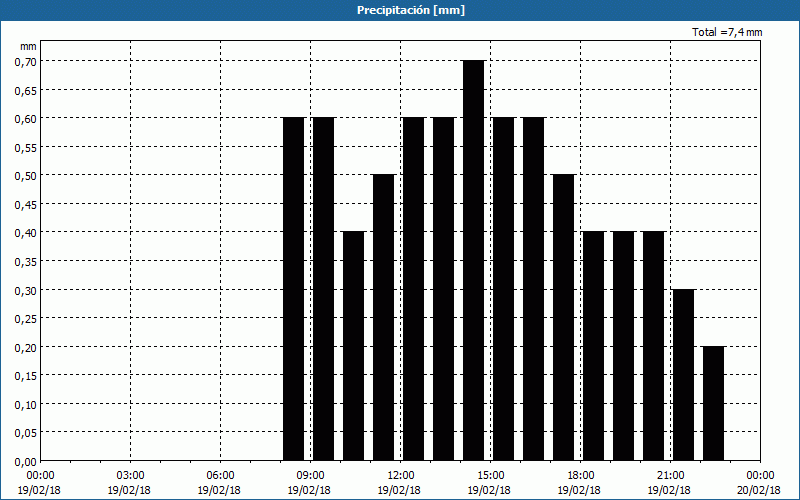
Task: Select the 0,40 bar starting at 18:00
Action: [593, 346]
